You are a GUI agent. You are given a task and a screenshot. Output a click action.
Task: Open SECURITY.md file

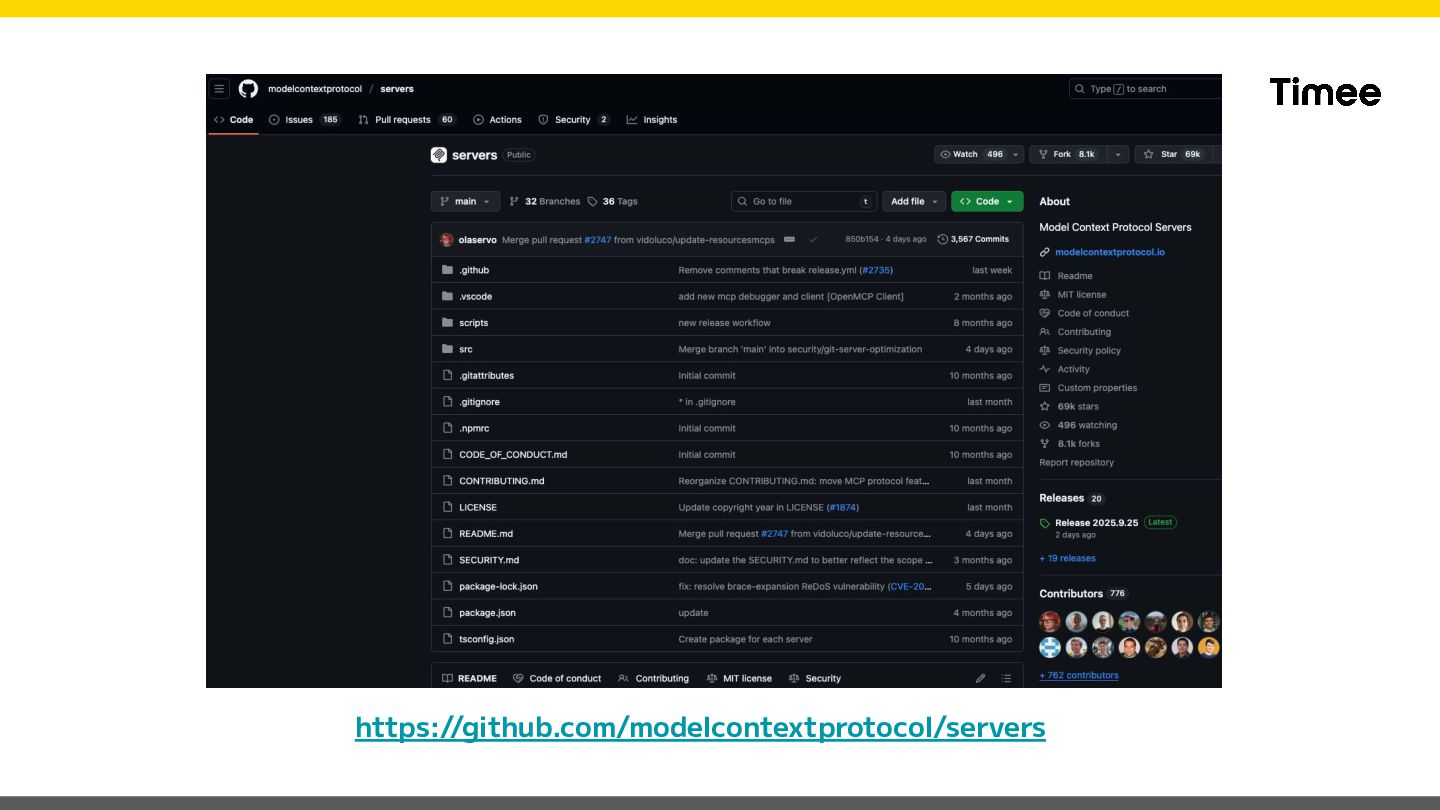489,560
